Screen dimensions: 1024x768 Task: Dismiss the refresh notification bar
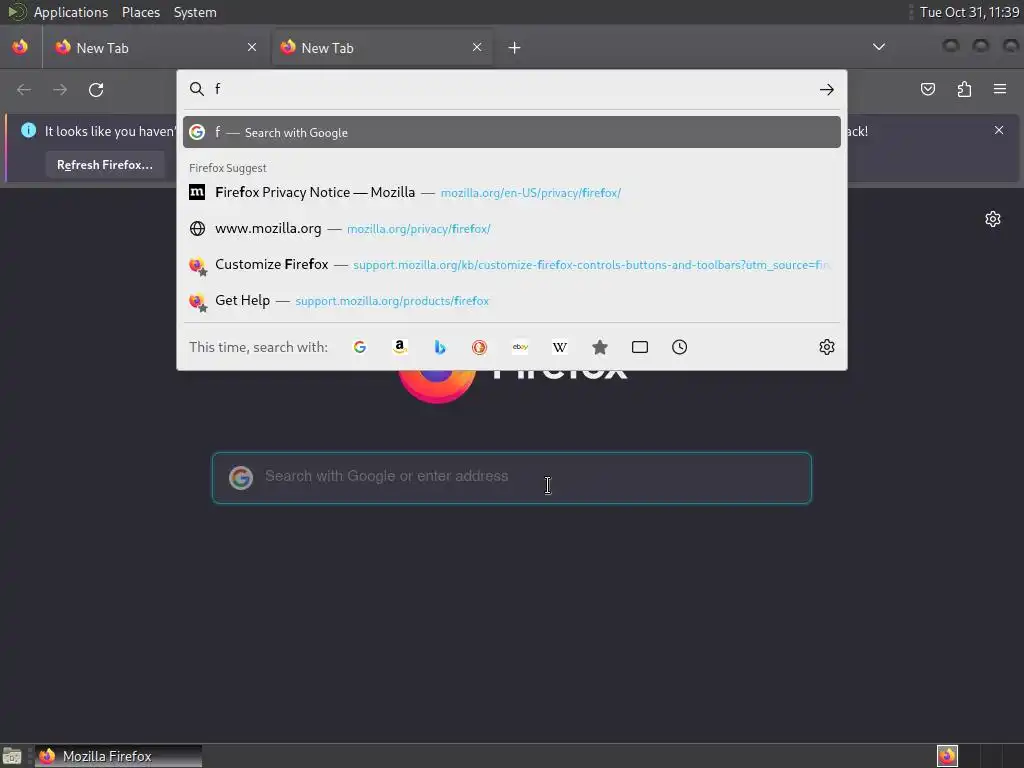(x=999, y=131)
